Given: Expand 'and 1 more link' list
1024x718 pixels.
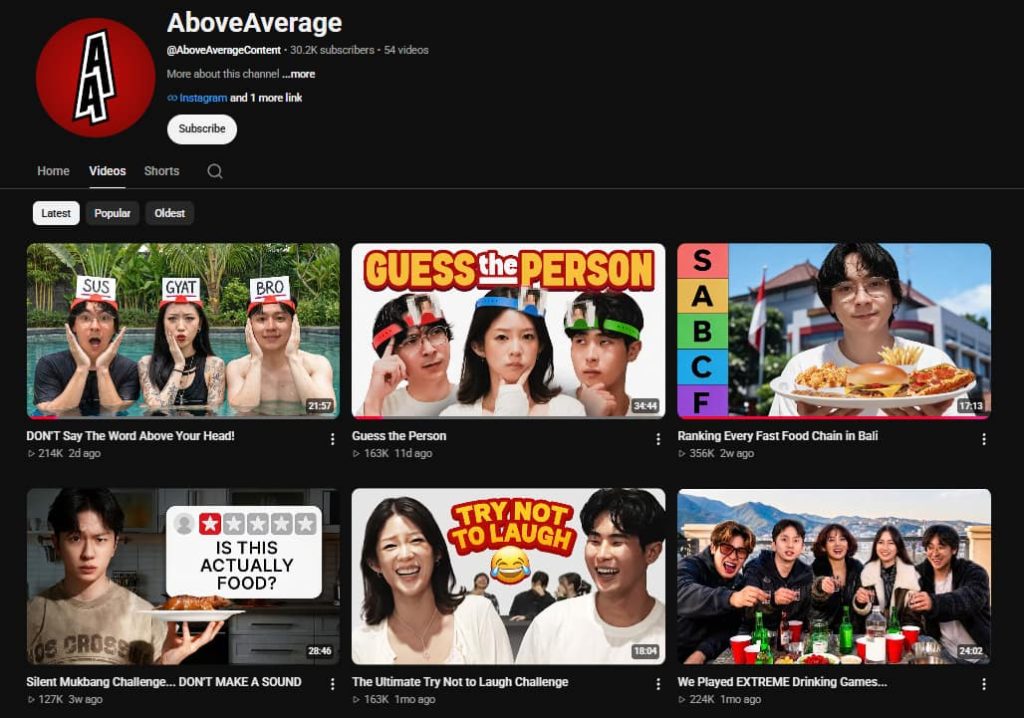Looking at the screenshot, I should tap(266, 98).
